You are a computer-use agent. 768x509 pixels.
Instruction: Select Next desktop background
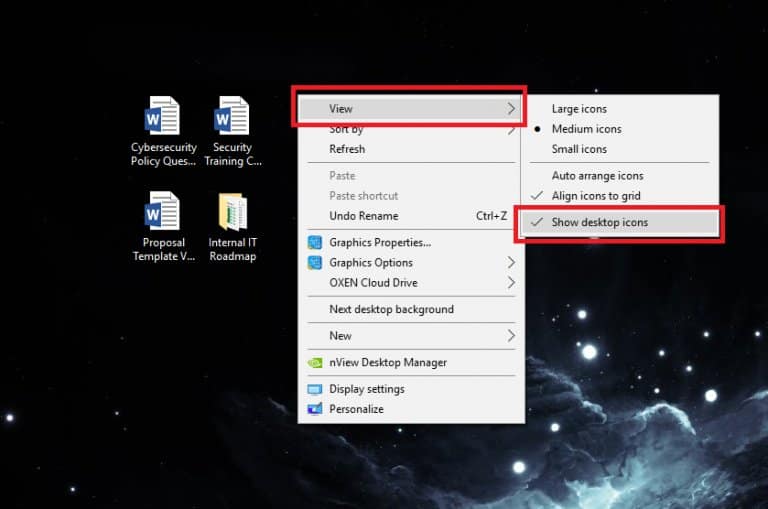[391, 309]
